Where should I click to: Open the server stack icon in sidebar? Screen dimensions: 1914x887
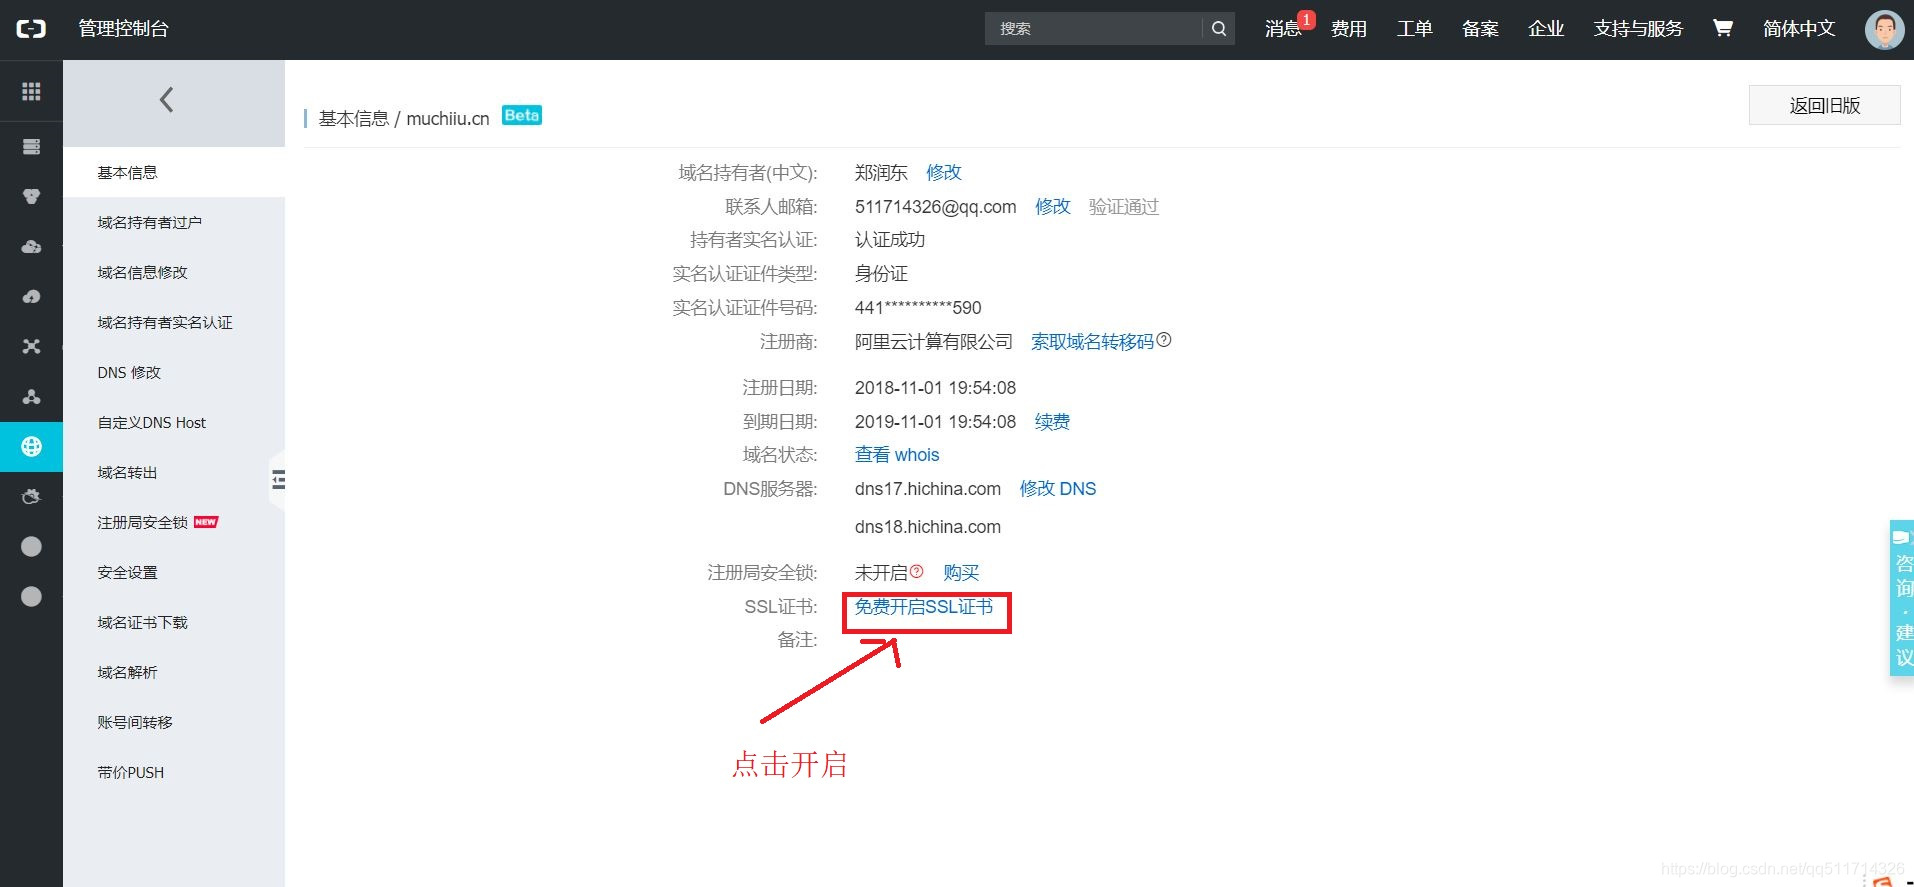tap(31, 147)
